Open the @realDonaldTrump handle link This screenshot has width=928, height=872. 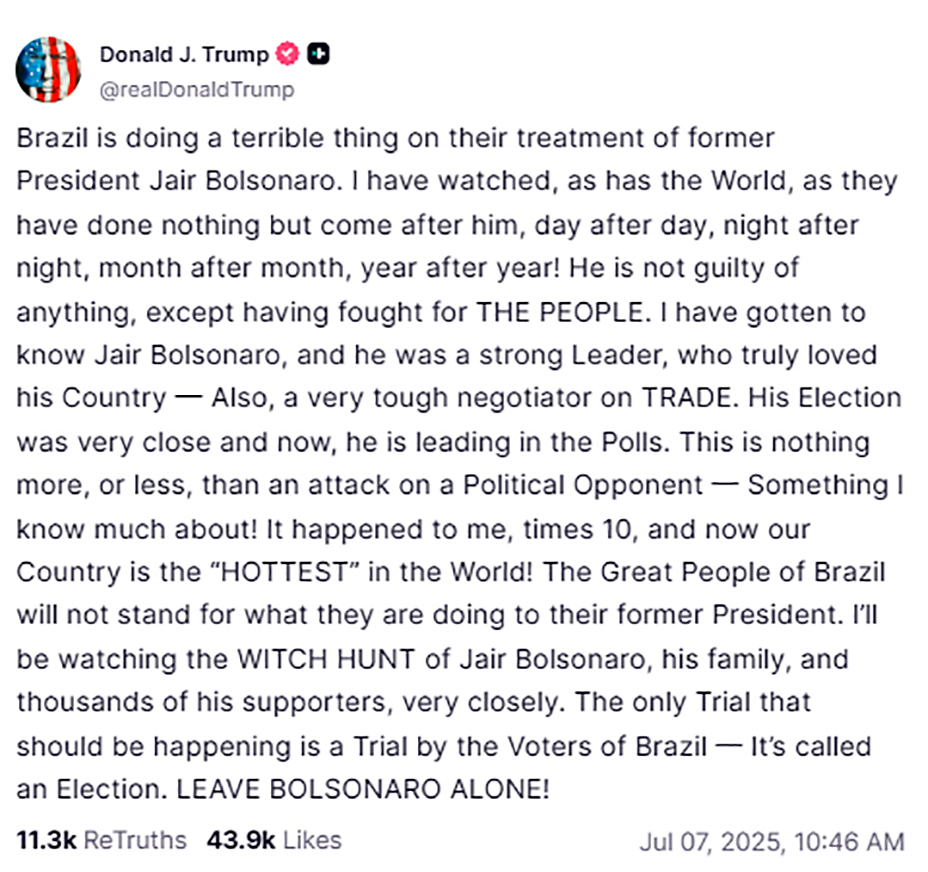tap(197, 89)
